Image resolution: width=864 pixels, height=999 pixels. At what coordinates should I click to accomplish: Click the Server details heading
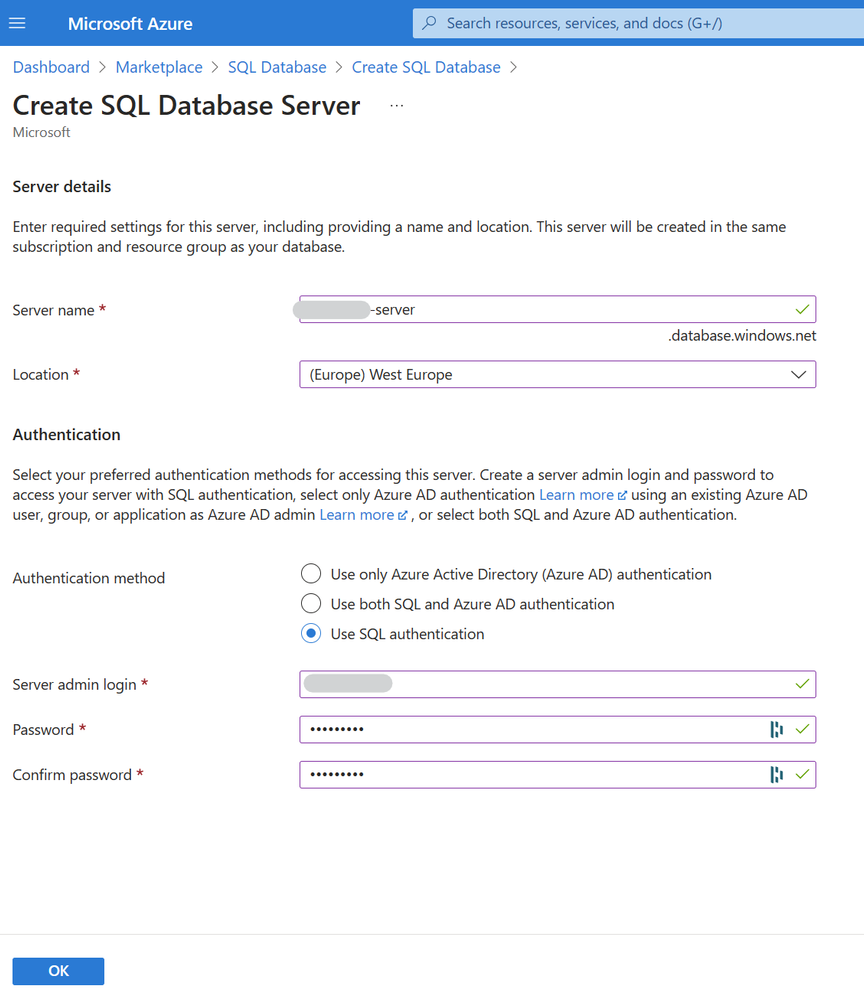tap(62, 187)
